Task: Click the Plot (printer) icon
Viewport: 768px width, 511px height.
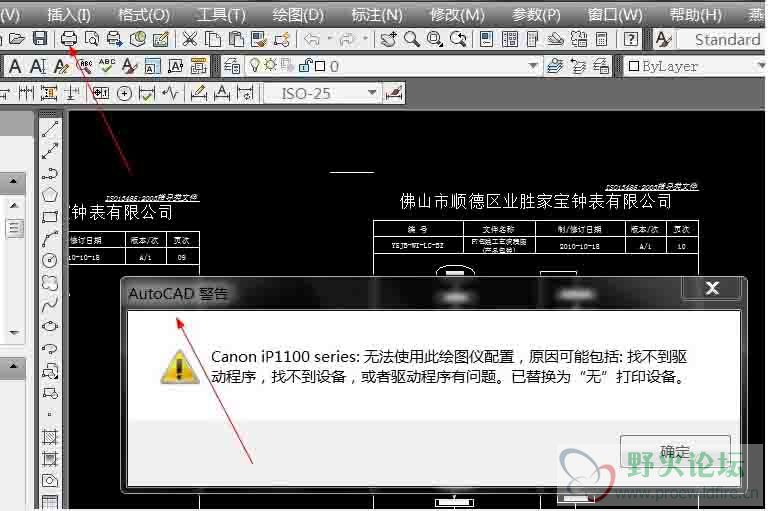Action: (x=69, y=38)
